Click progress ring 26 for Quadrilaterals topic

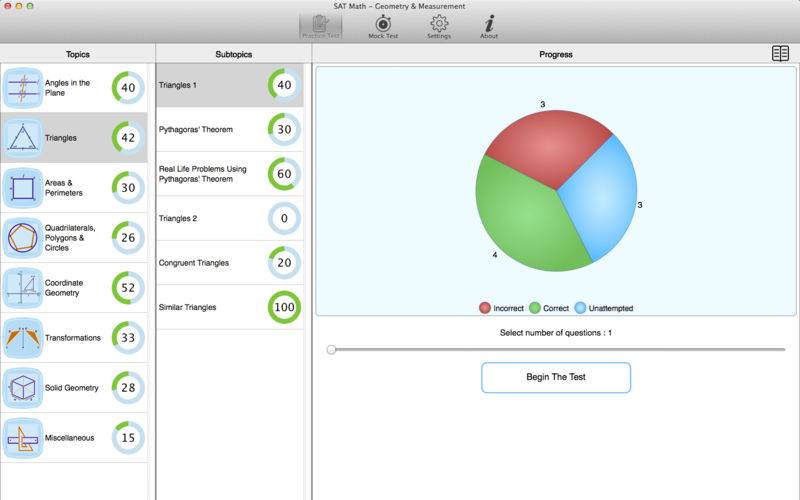128,238
